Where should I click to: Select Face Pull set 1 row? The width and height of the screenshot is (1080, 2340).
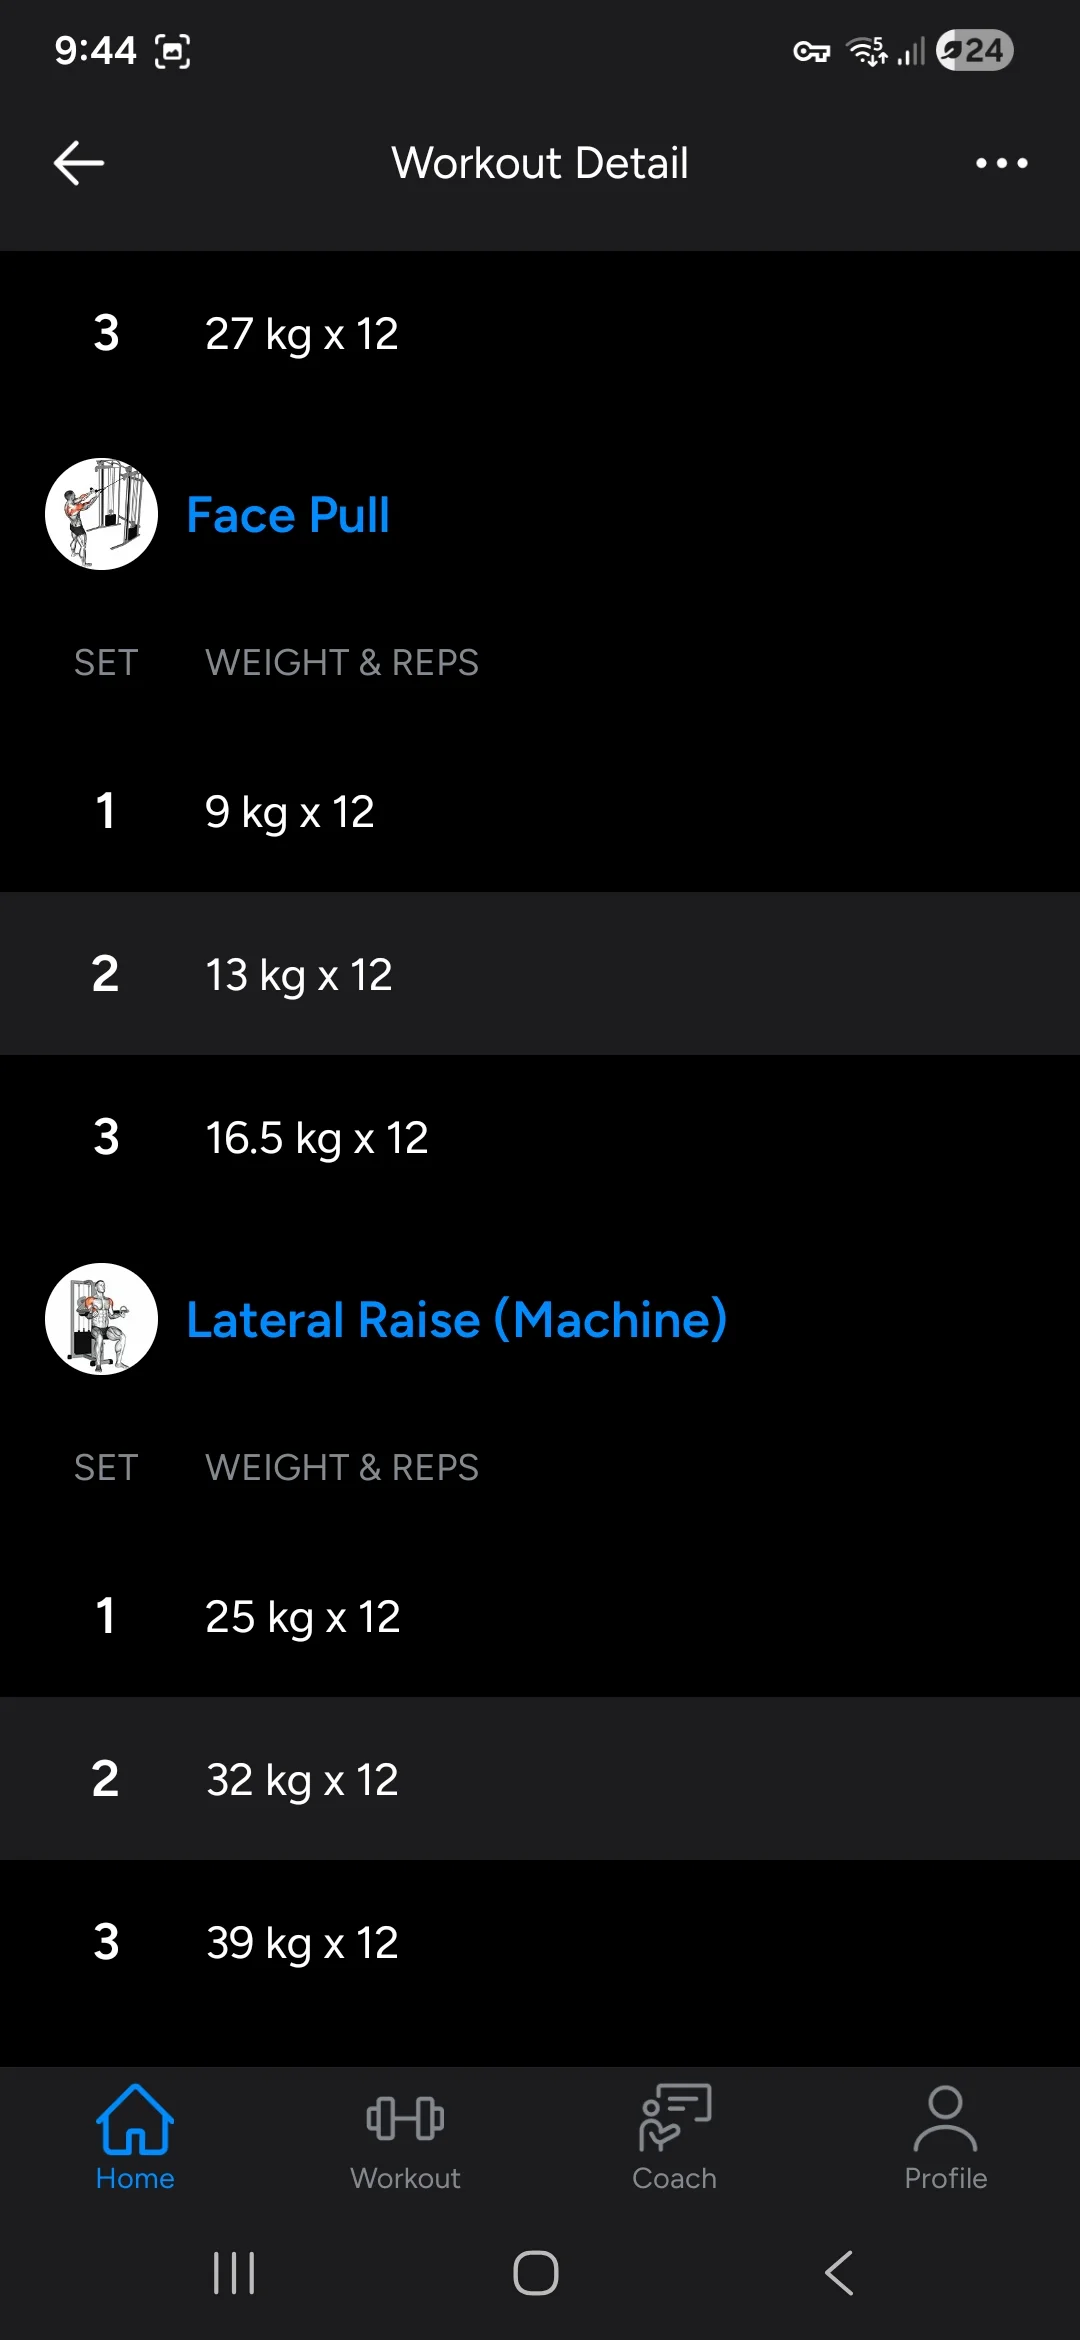pyautogui.click(x=540, y=811)
